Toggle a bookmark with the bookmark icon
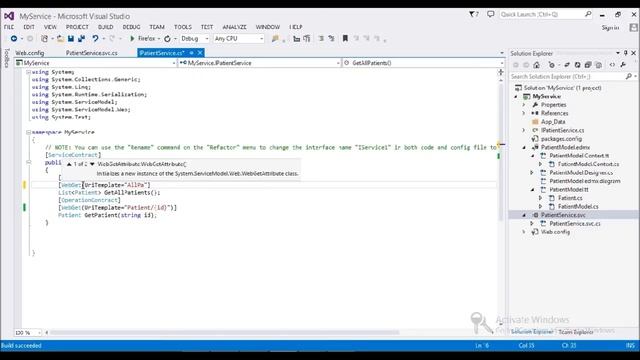Screen dimensions: 640x360 pyautogui.click(x=345, y=38)
